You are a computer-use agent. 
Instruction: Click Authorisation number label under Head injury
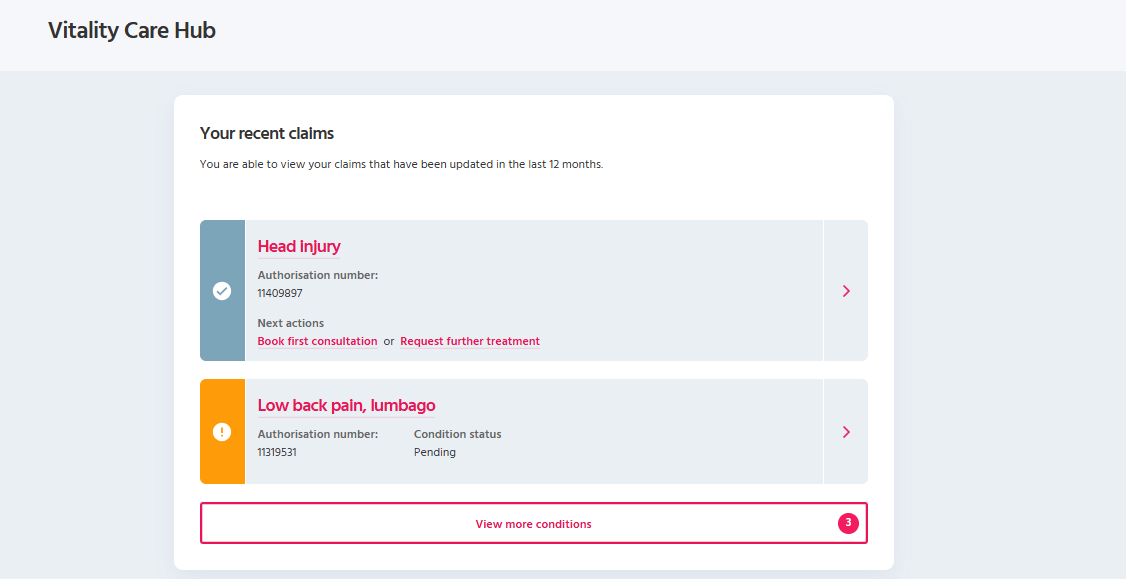click(x=317, y=275)
